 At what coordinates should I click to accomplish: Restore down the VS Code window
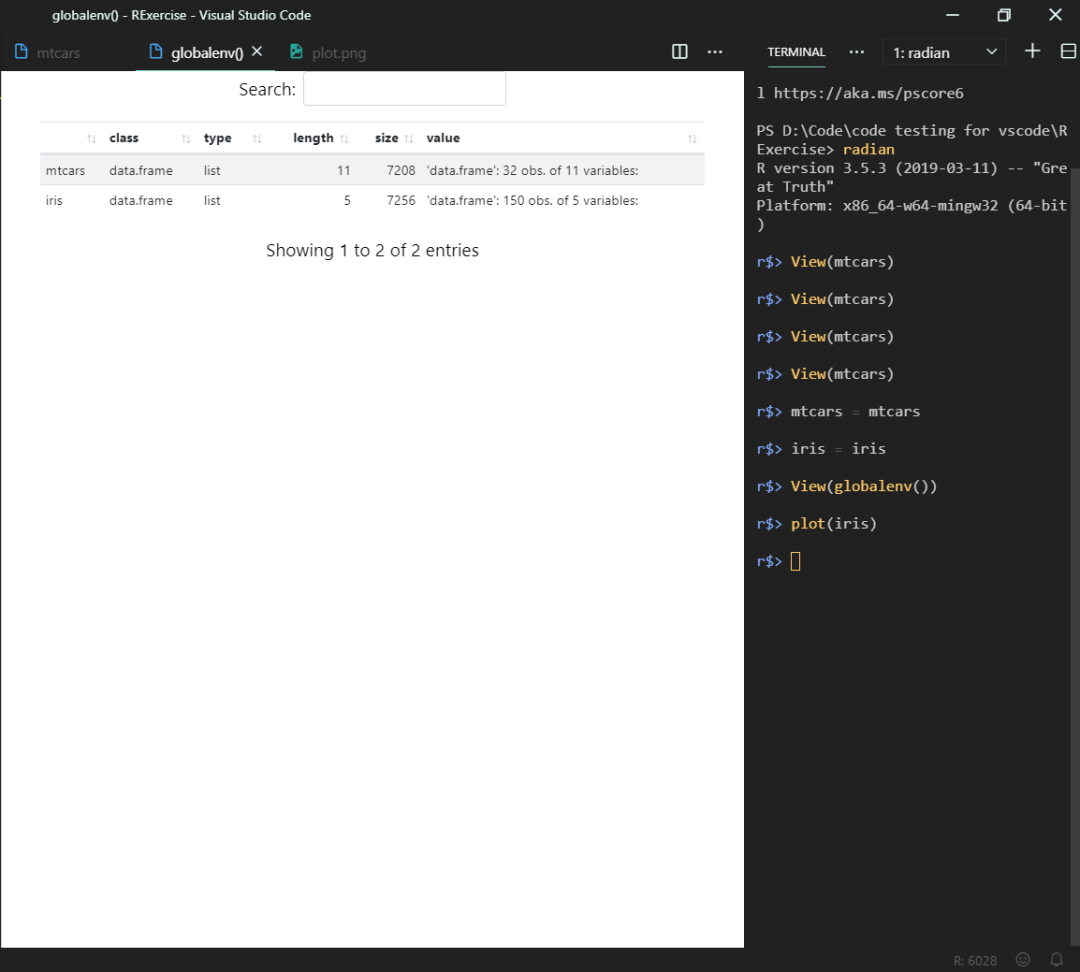pos(1004,14)
